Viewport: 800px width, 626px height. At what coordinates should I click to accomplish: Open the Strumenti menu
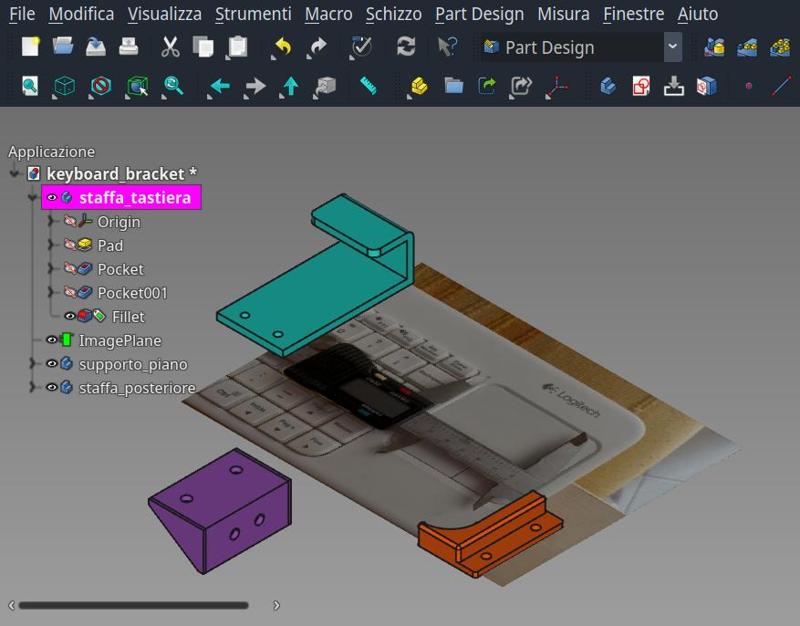coord(253,14)
